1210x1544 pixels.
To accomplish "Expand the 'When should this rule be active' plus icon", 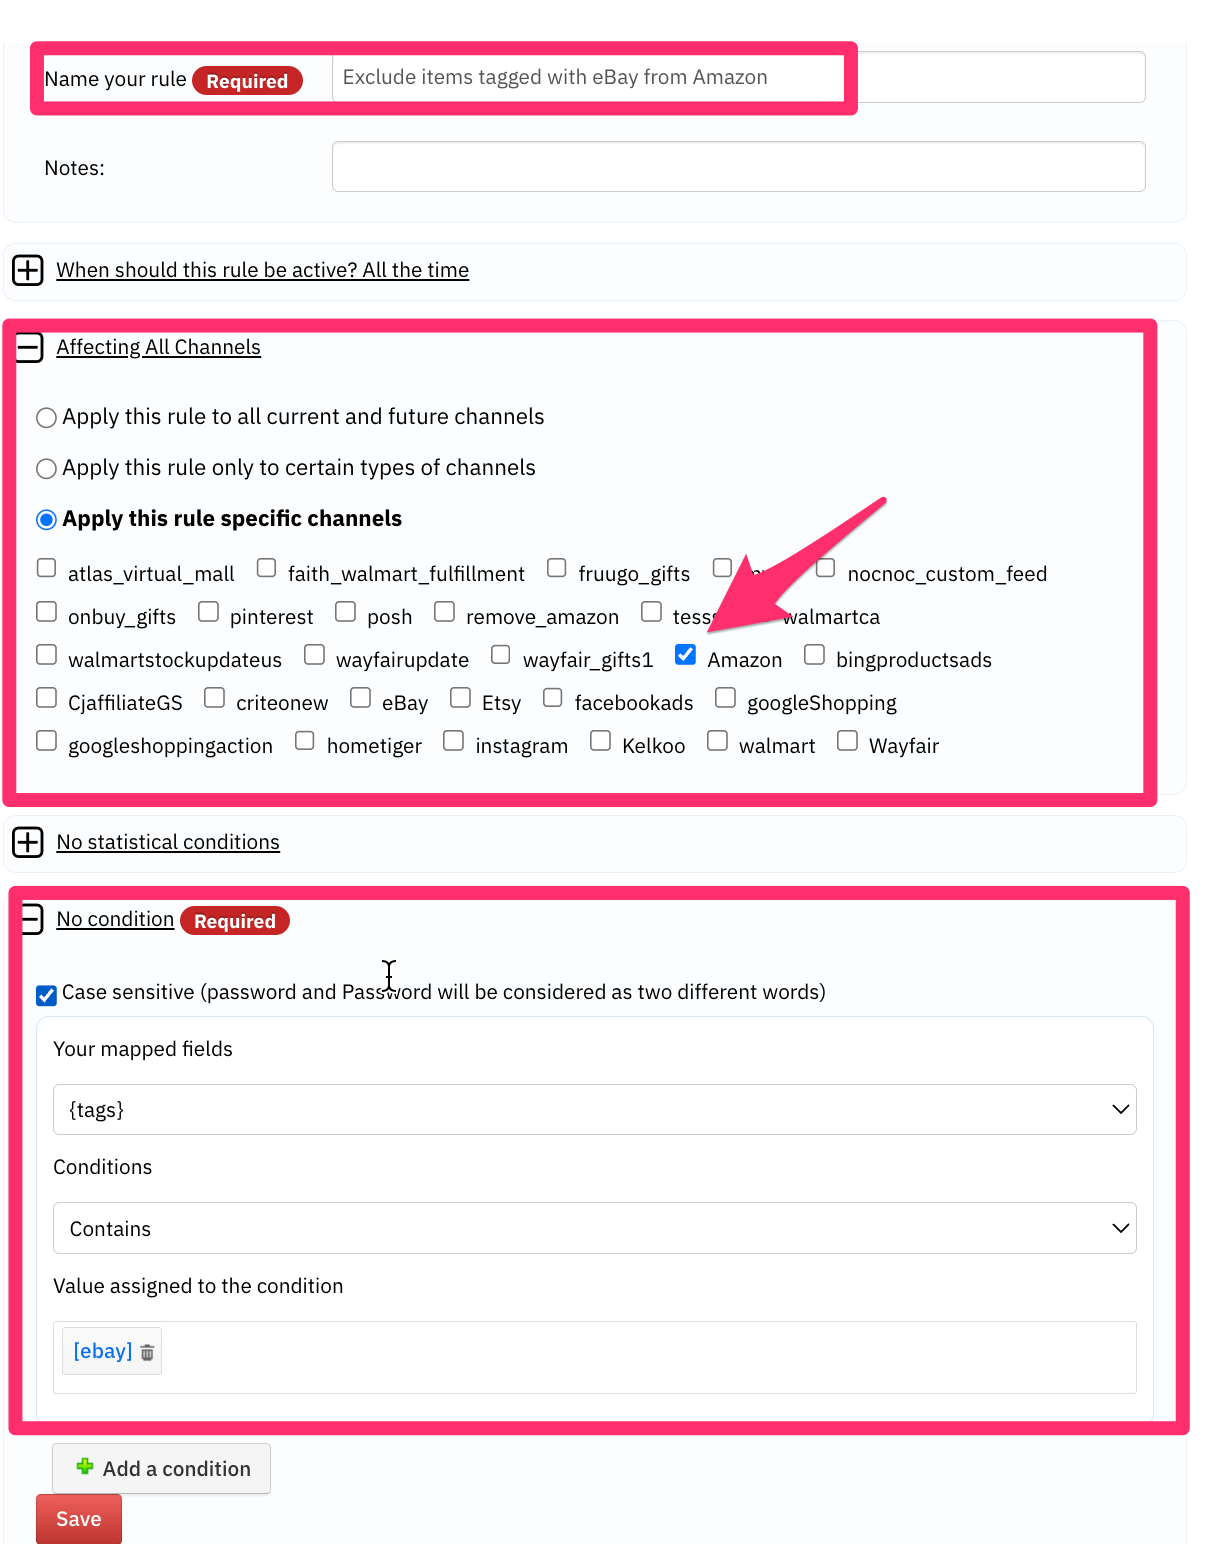I will pos(28,270).
